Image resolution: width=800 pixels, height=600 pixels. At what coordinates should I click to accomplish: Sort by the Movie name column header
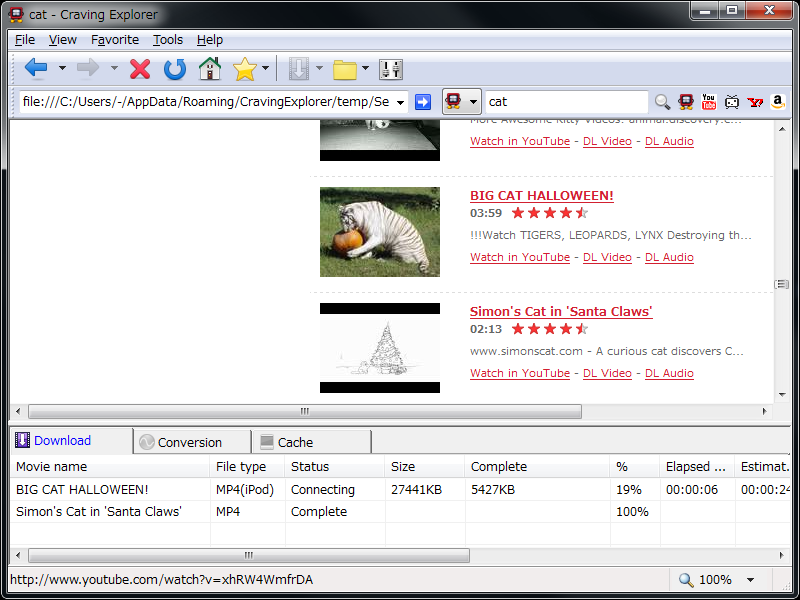tap(110, 466)
